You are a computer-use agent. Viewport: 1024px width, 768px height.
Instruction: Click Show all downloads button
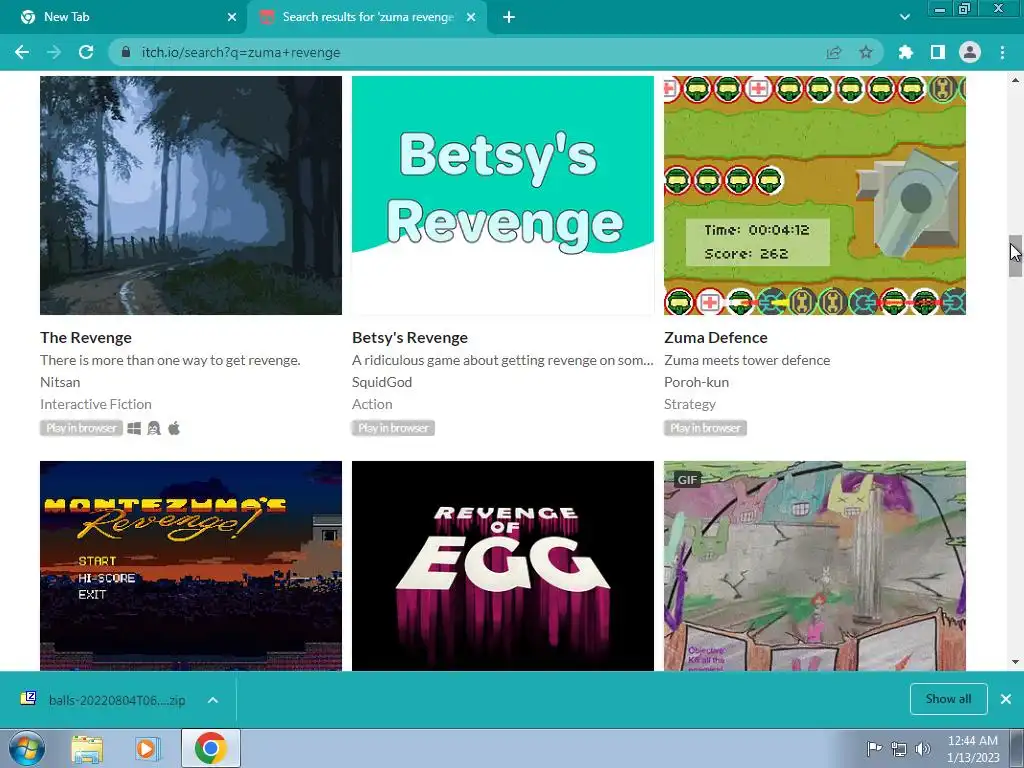pos(948,699)
